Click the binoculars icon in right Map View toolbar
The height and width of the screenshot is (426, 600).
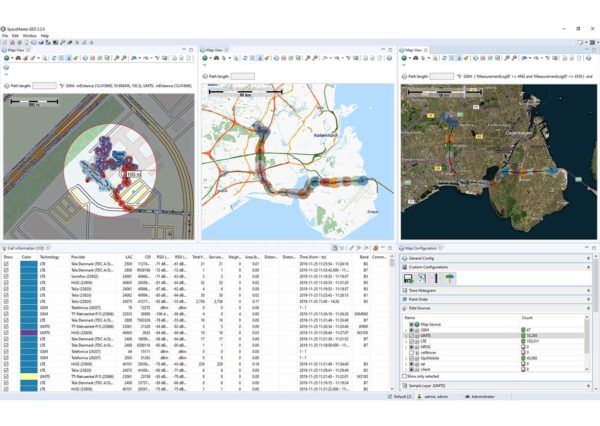[x=416, y=58]
